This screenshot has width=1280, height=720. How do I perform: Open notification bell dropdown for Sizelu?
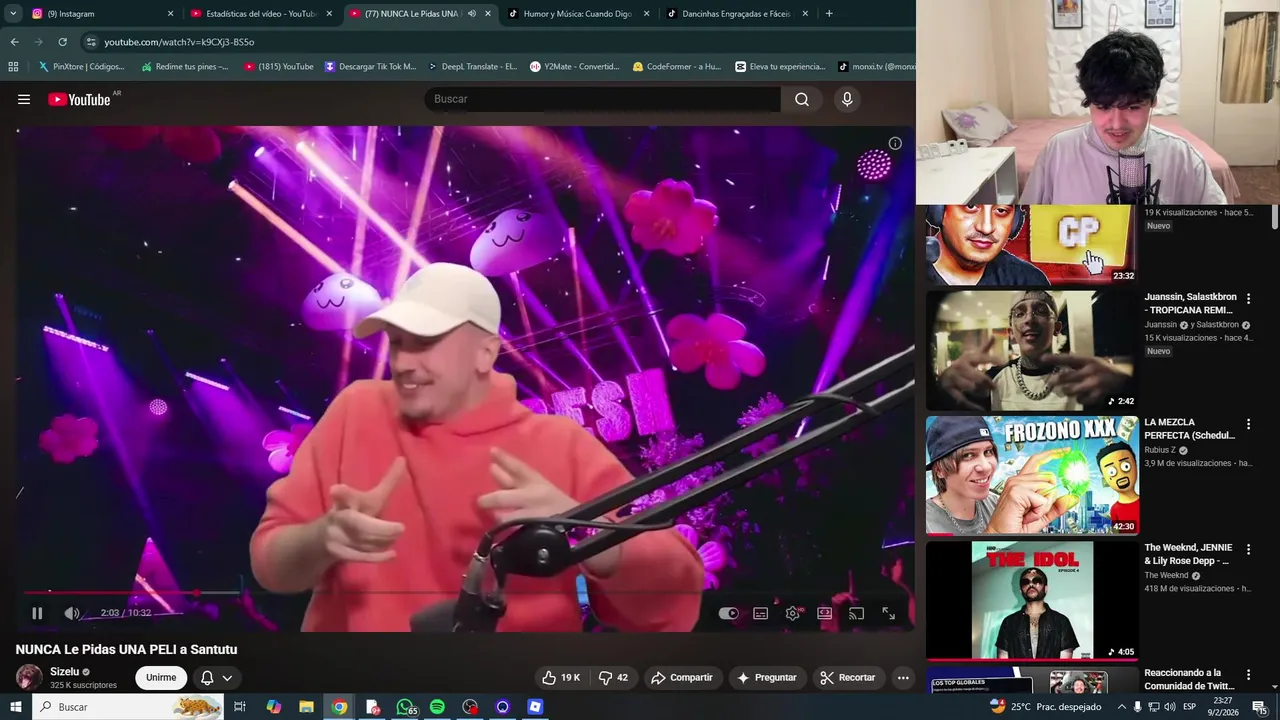217,677
